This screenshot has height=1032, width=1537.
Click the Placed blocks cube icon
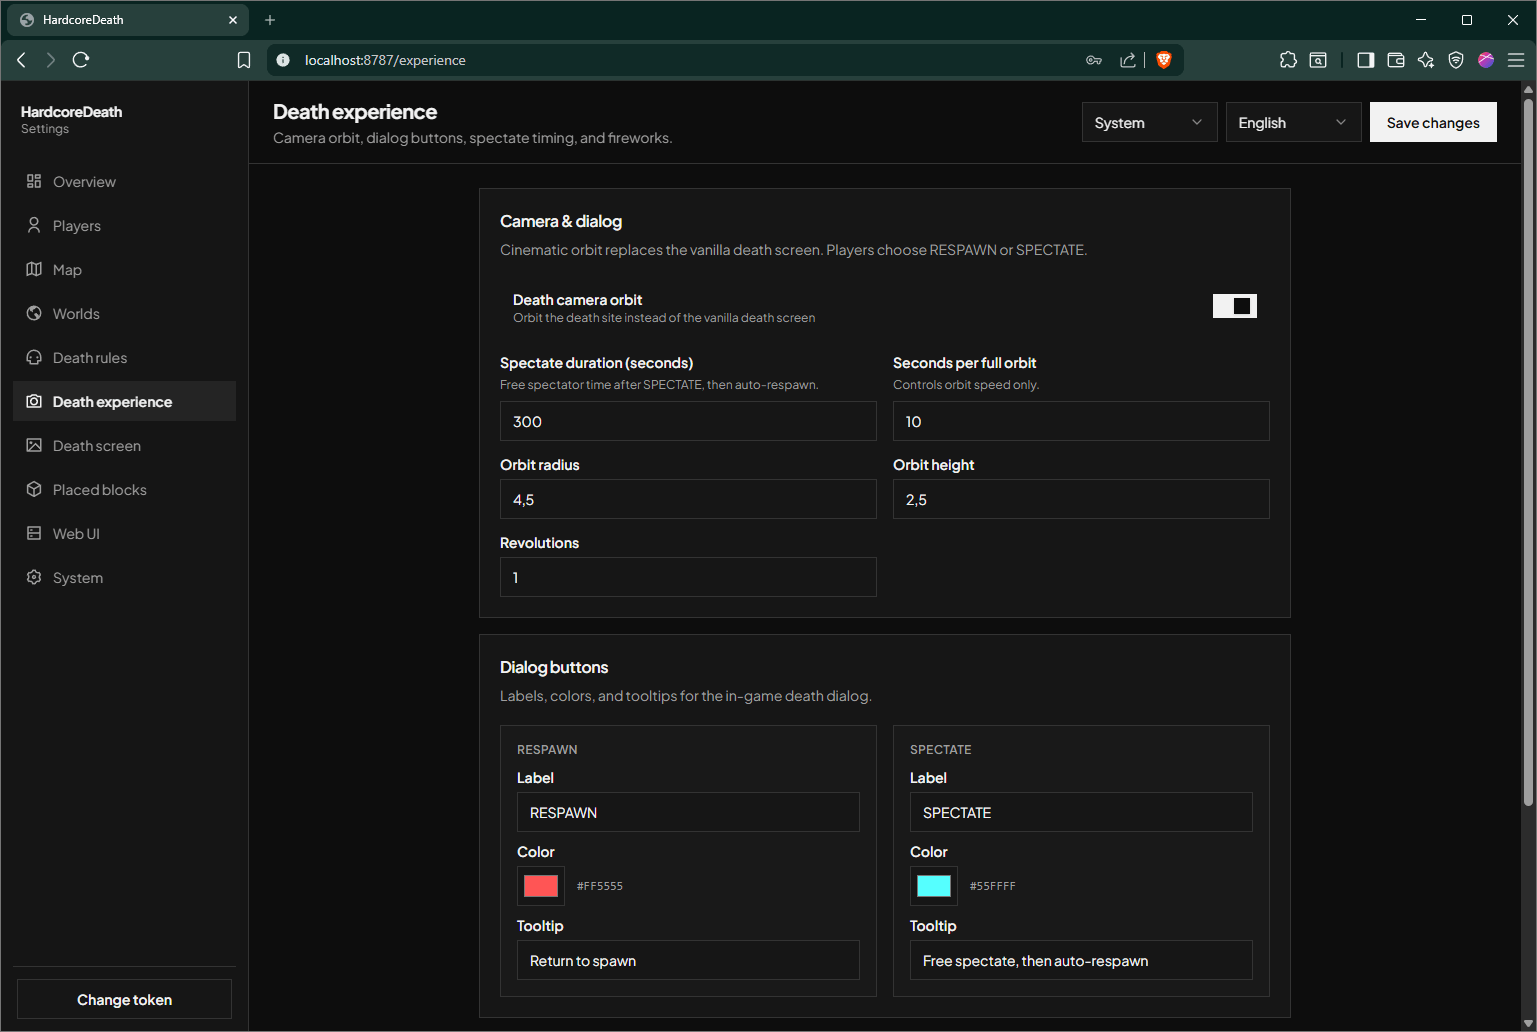tap(34, 489)
